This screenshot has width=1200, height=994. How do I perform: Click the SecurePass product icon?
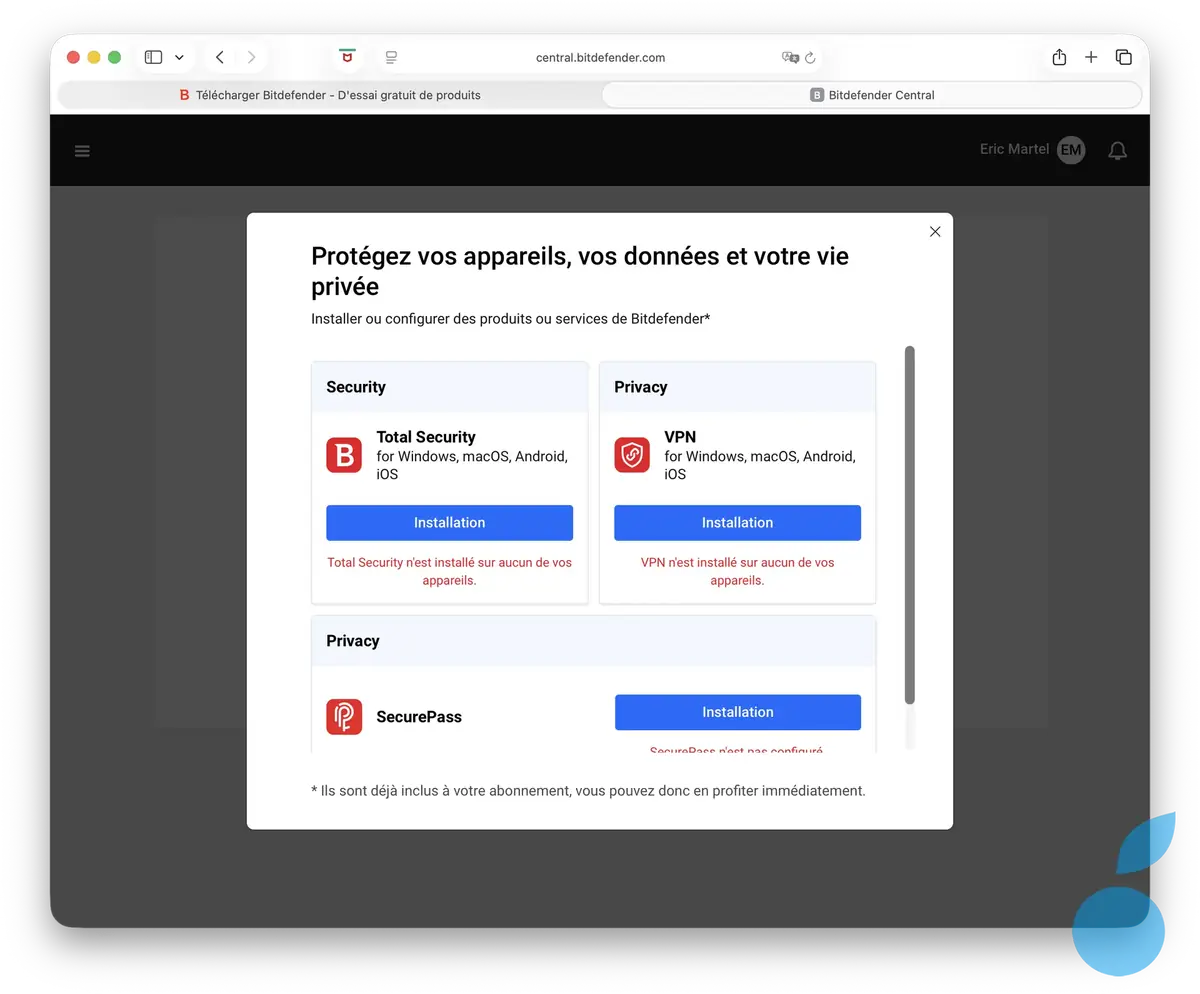pyautogui.click(x=344, y=716)
